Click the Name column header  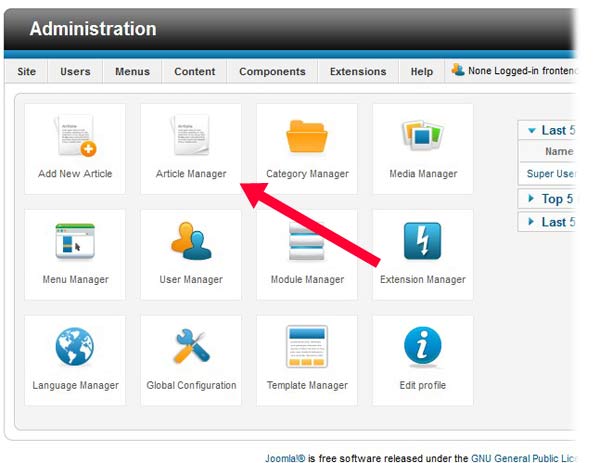tap(559, 152)
